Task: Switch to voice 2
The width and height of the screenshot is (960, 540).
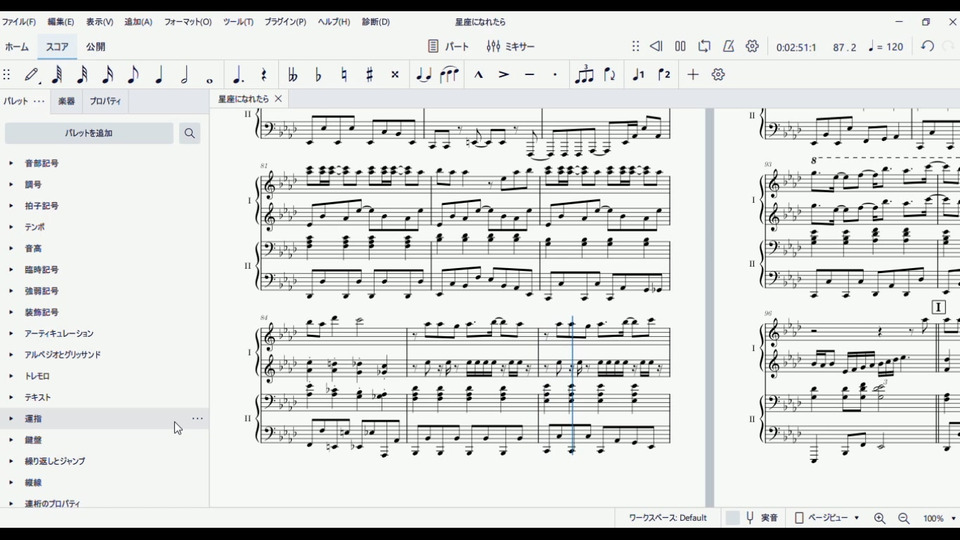Action: coord(664,75)
